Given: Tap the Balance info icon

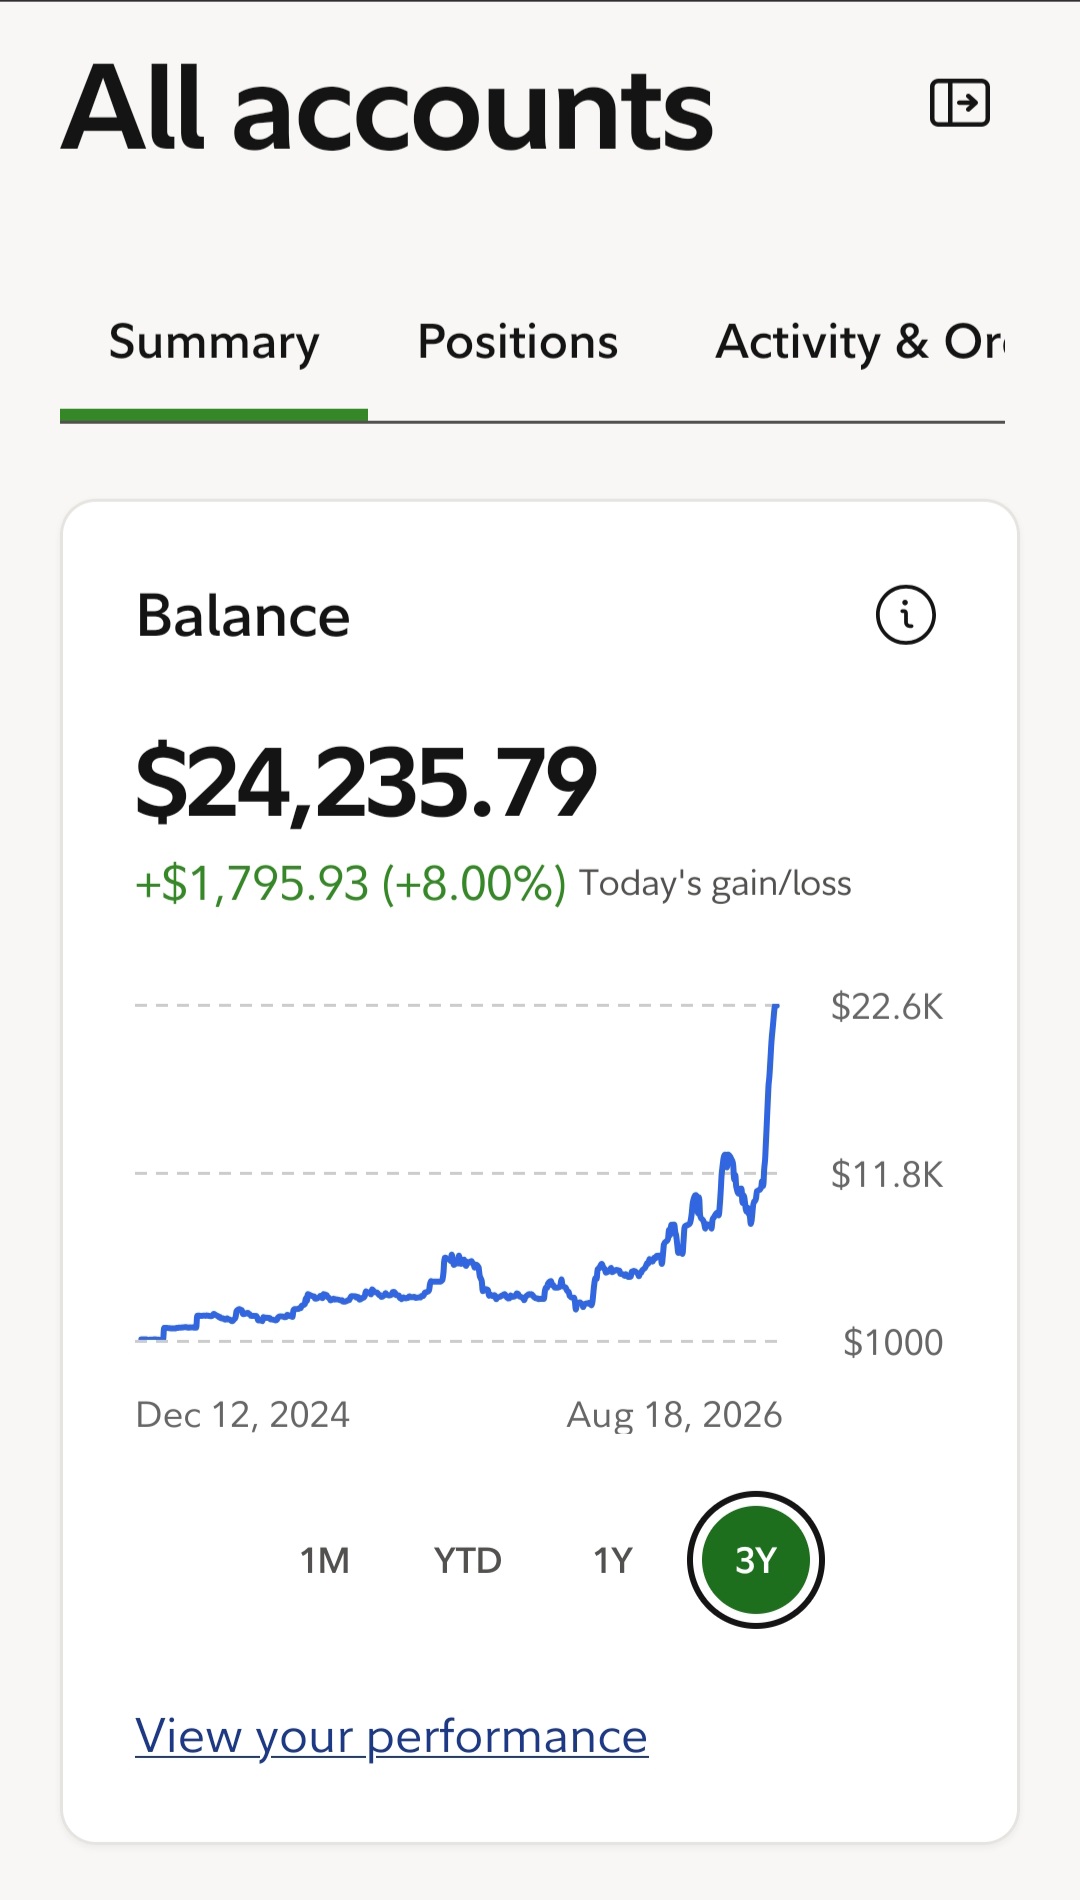Looking at the screenshot, I should click(x=906, y=614).
